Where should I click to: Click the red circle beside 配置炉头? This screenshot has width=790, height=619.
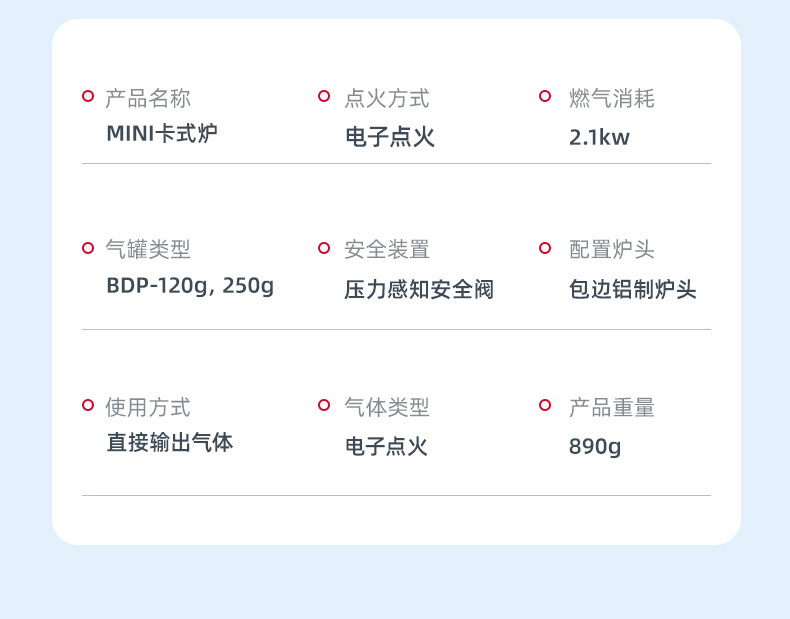click(545, 248)
